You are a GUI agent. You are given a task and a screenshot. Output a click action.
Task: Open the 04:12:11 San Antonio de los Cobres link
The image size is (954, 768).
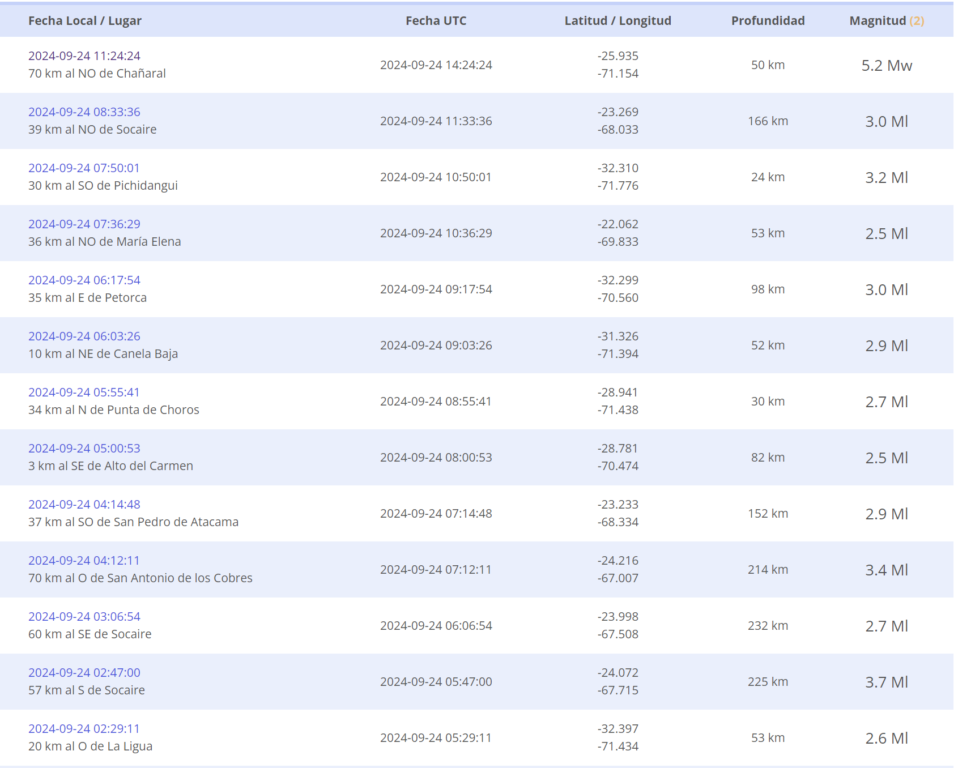point(84,560)
